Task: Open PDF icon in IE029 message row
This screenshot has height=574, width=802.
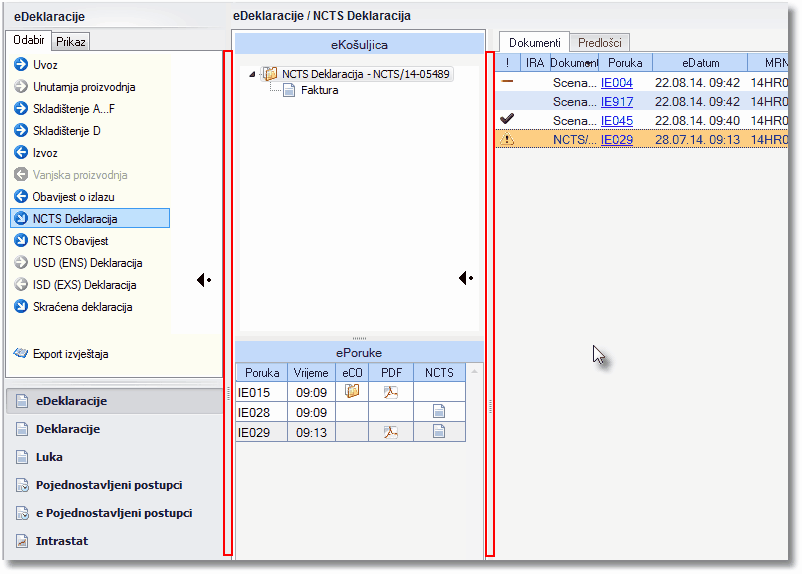Action: click(x=391, y=432)
